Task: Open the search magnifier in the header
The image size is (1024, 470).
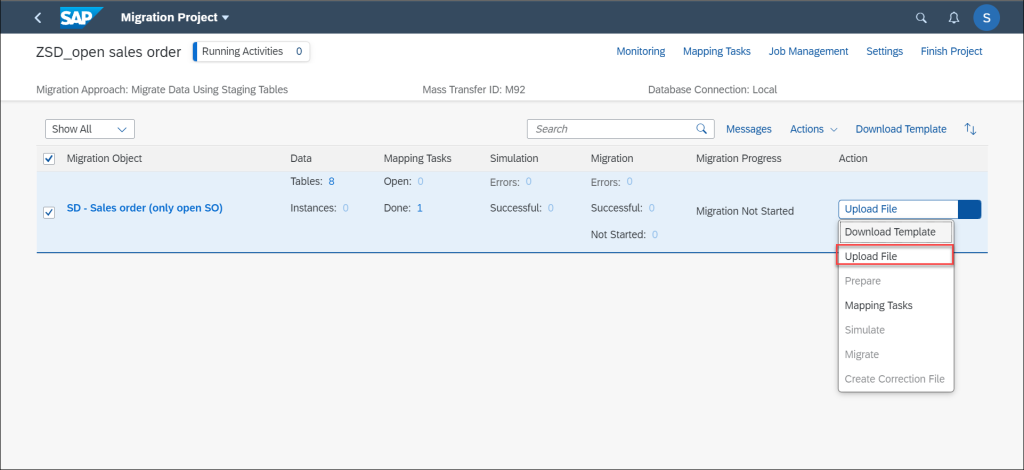Action: [x=921, y=18]
